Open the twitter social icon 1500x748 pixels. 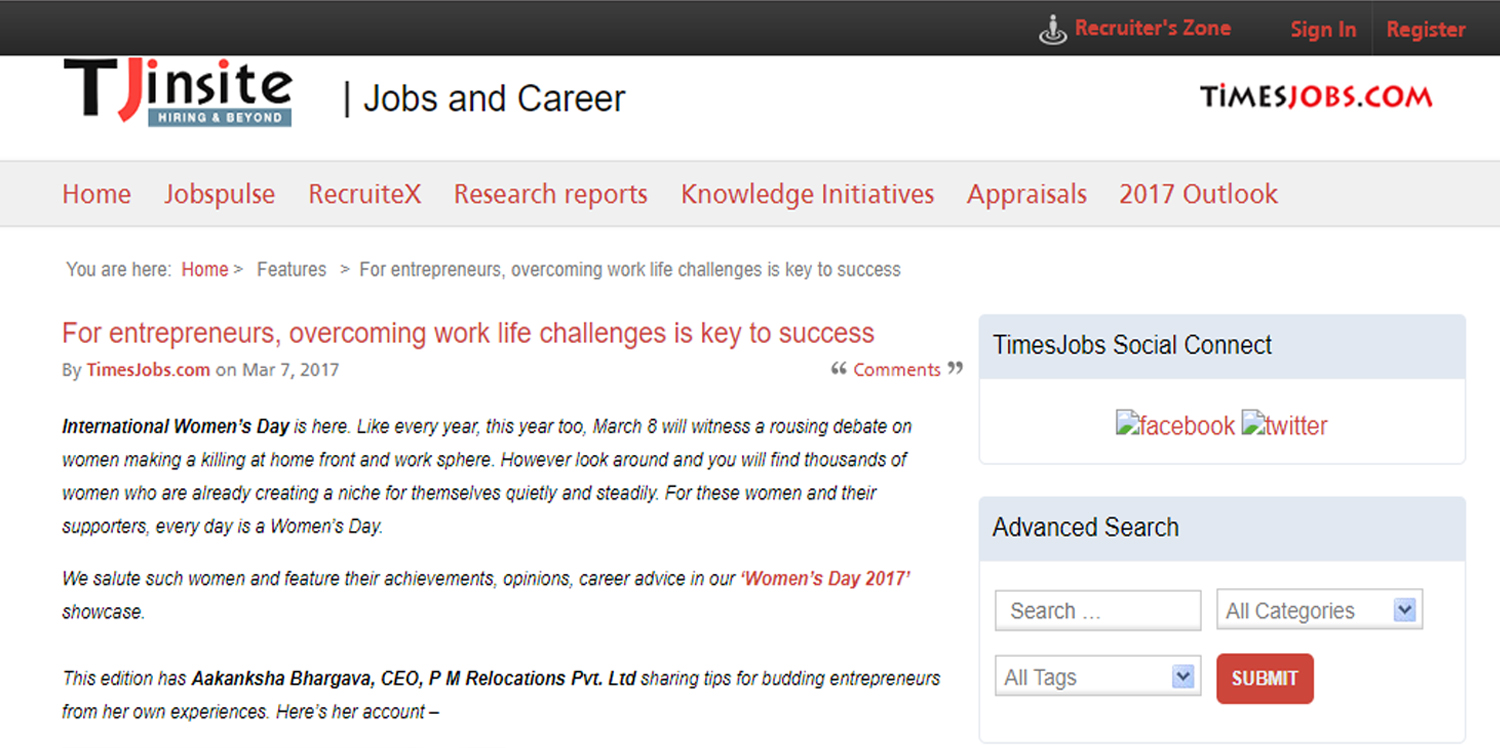(x=1284, y=425)
